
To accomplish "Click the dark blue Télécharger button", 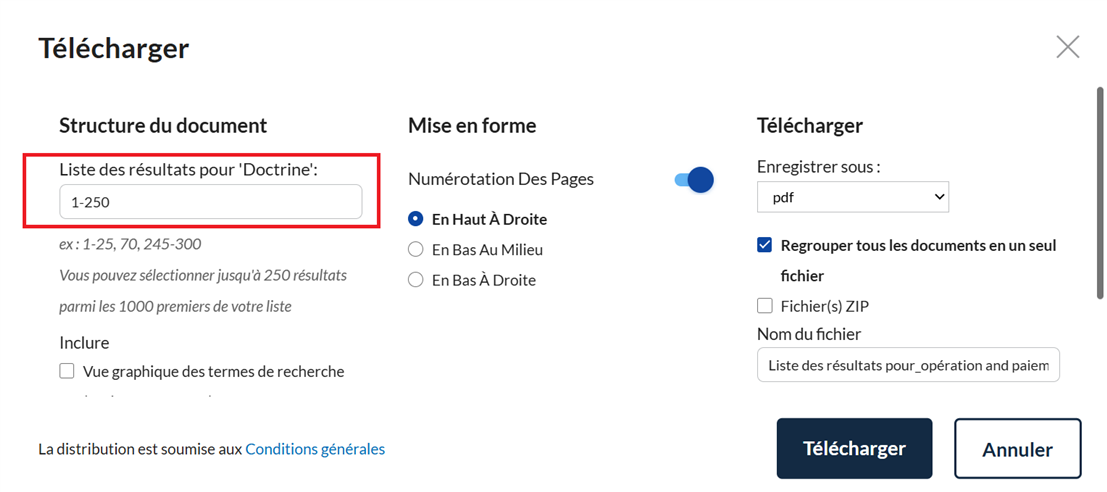I will point(854,449).
